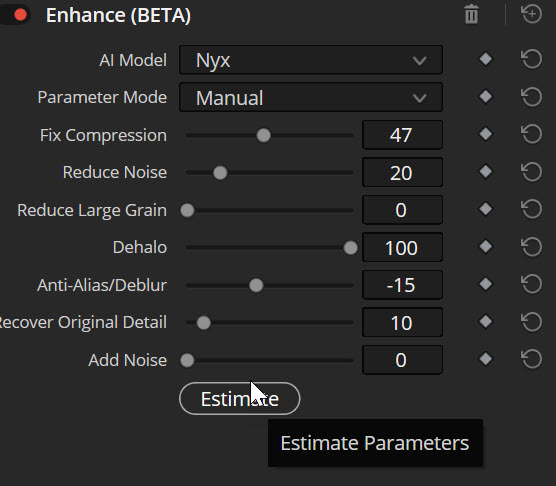The image size is (556, 486).
Task: Reset the Fix Compression value
Action: (532, 134)
